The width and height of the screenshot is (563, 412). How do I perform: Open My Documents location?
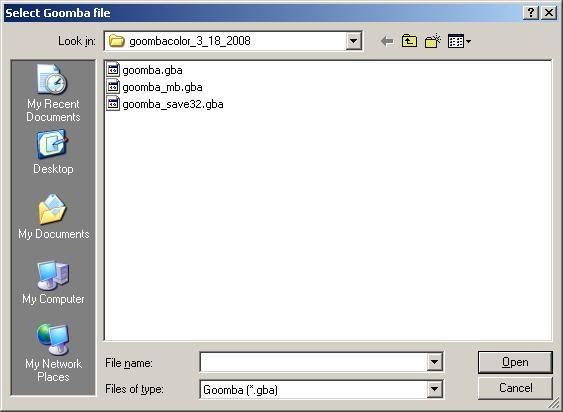(x=53, y=217)
